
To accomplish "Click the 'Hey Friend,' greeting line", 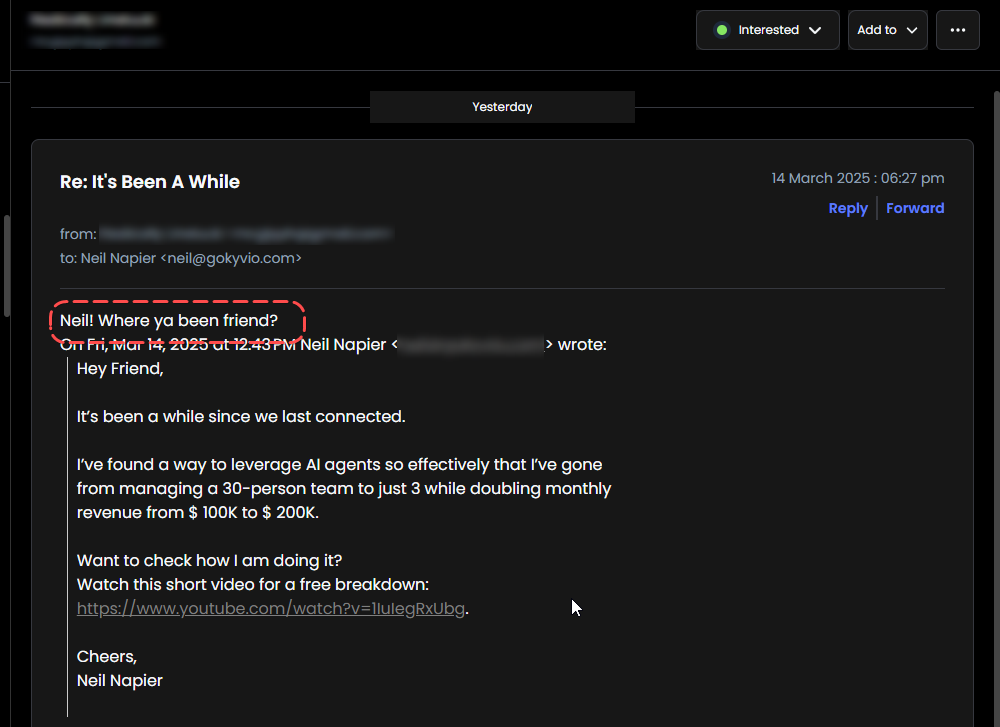I will (120, 369).
